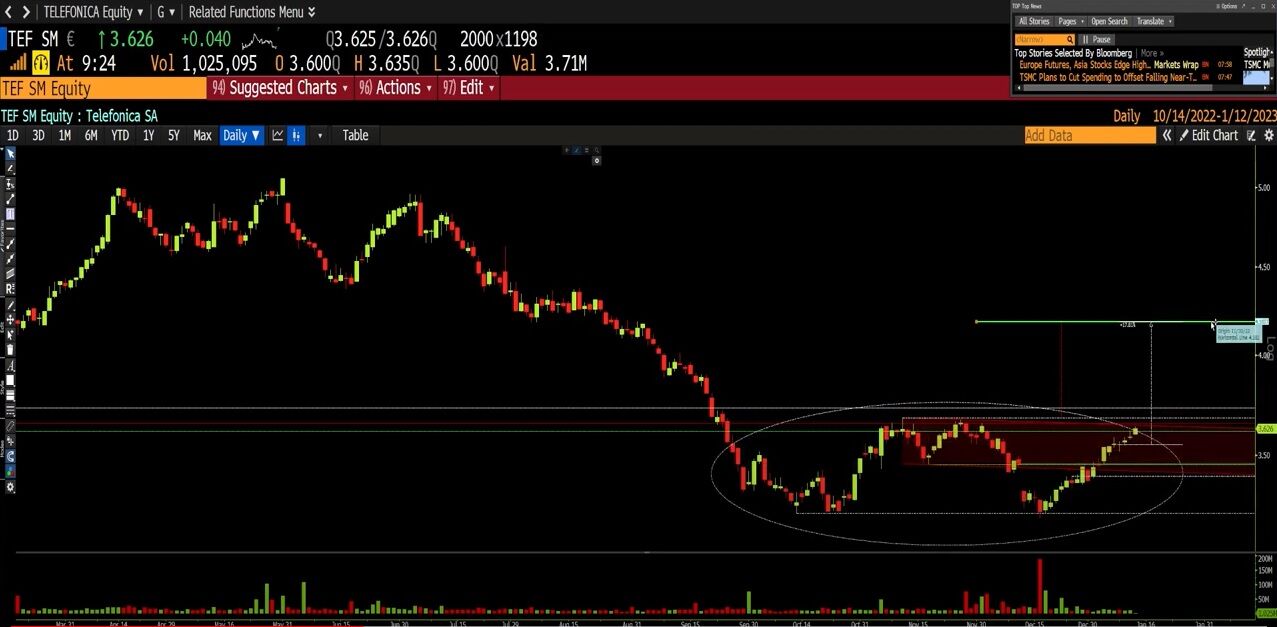The image size is (1277, 627).
Task: Open the TSMC Plans to Cut Spending headline
Action: tap(1108, 76)
